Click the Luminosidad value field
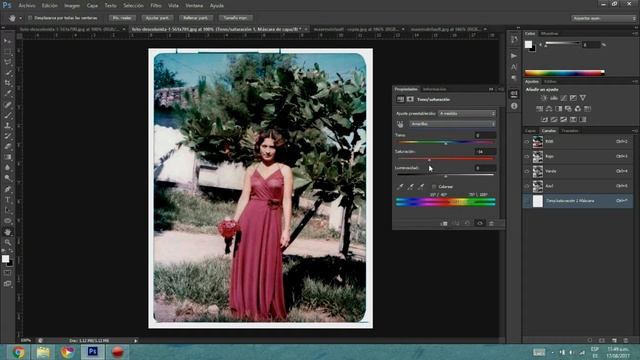The height and width of the screenshot is (360, 640). [485, 168]
